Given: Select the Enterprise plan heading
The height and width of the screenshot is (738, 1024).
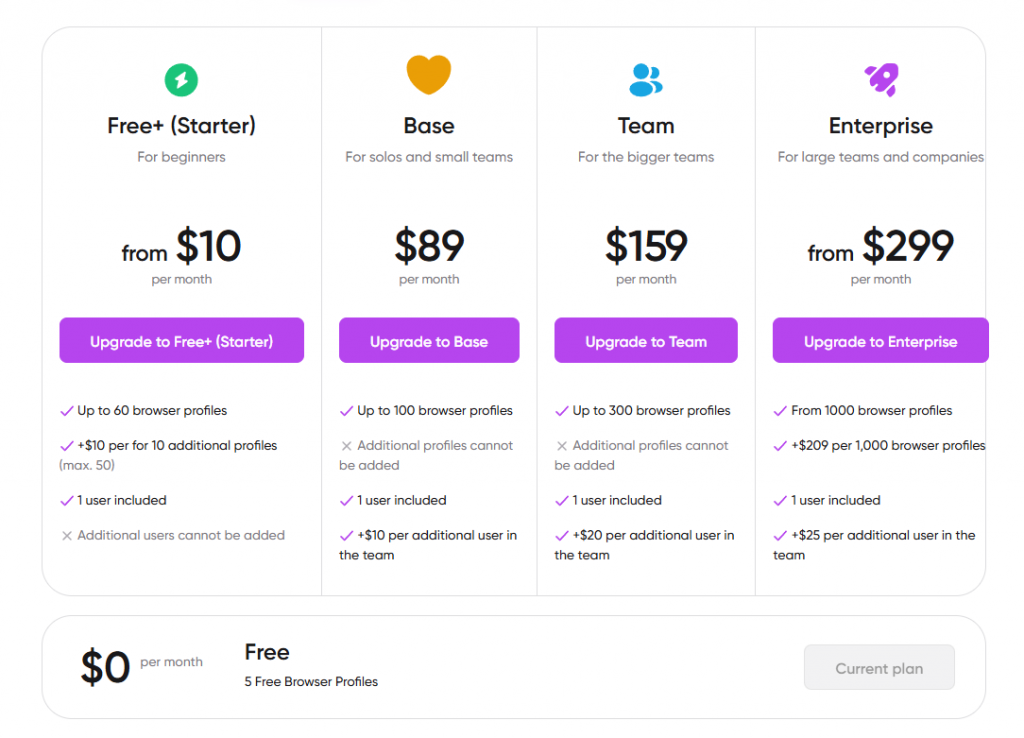Looking at the screenshot, I should pyautogui.click(x=881, y=126).
